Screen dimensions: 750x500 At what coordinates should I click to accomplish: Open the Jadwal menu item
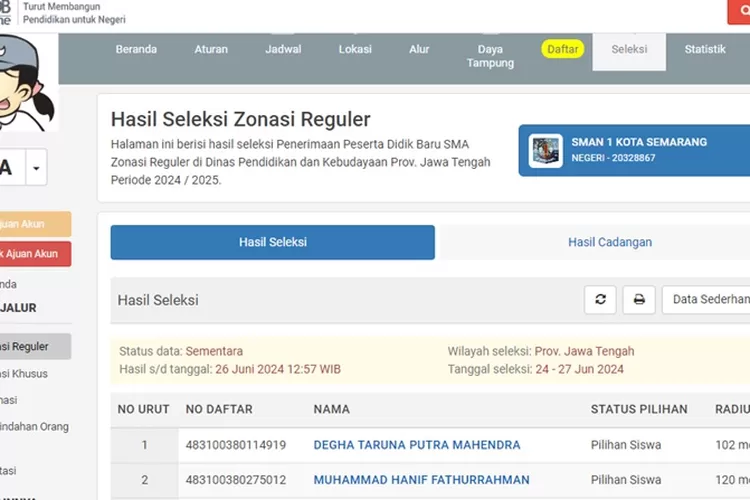[283, 49]
